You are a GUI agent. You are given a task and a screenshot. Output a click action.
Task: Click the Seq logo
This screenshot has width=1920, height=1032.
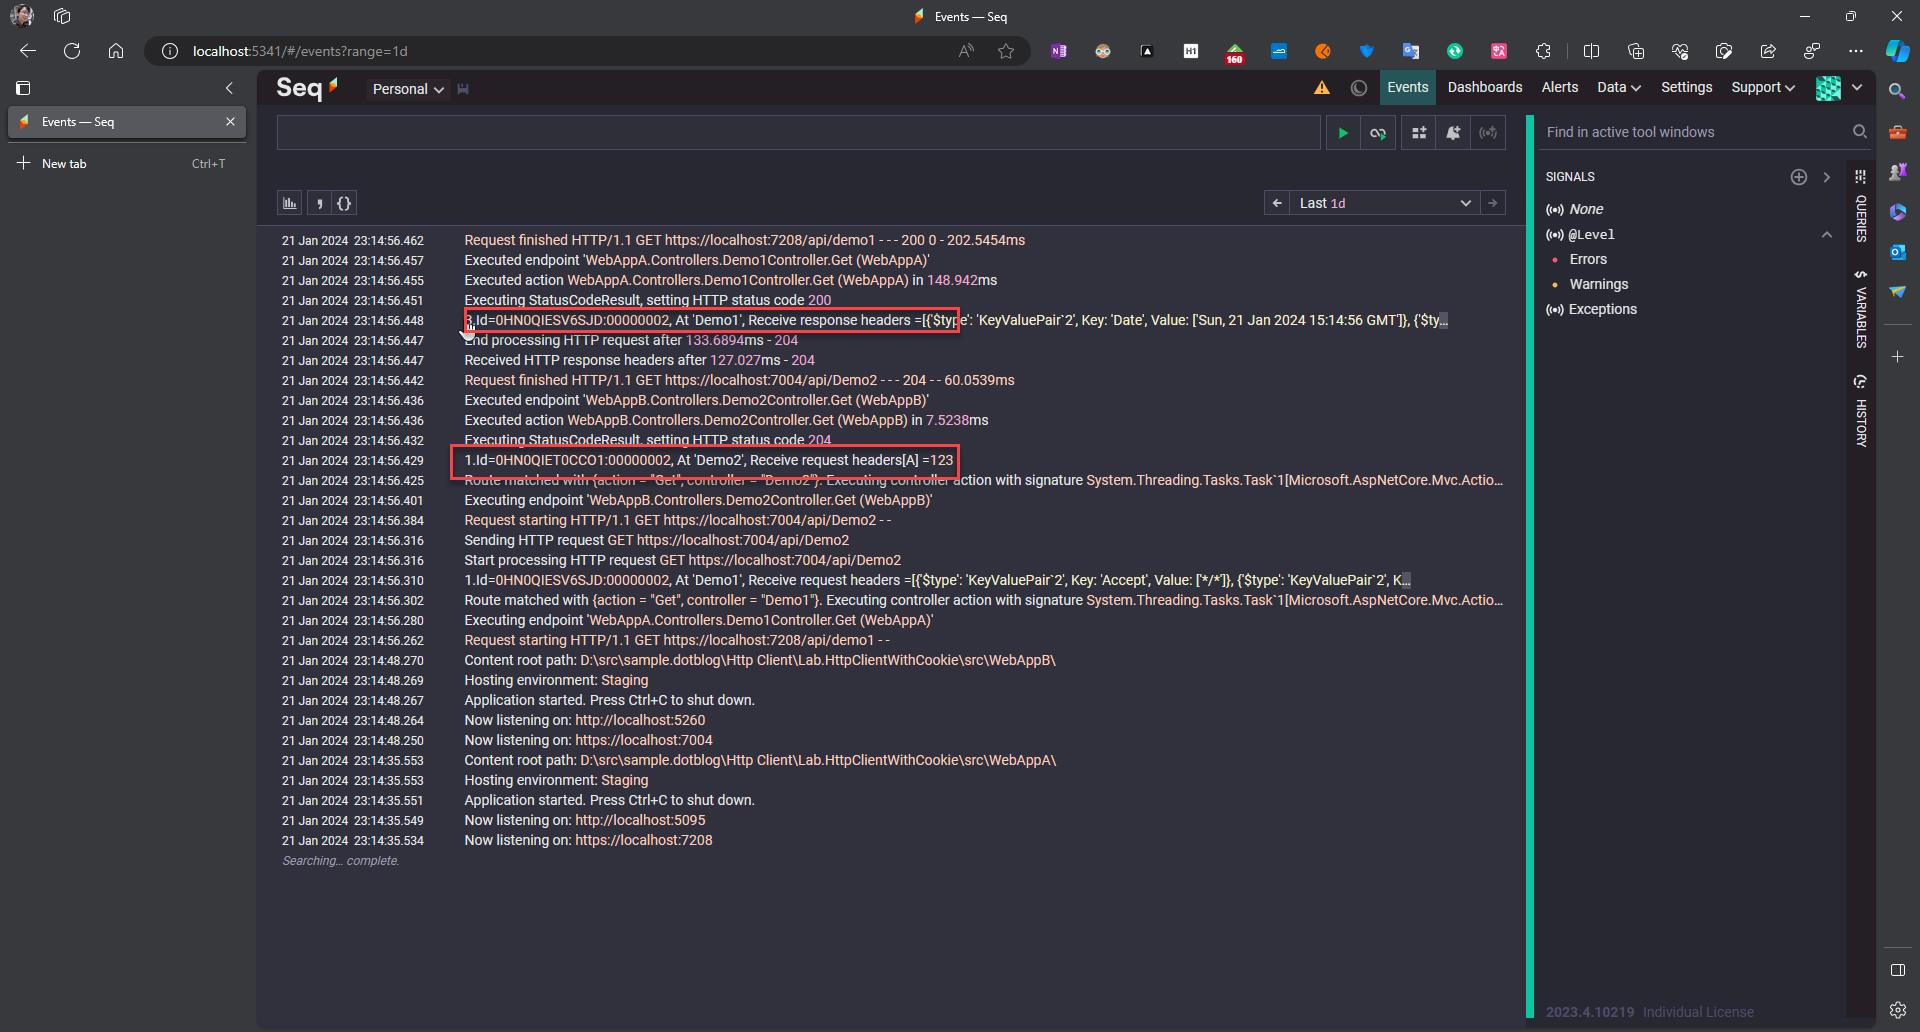point(308,88)
